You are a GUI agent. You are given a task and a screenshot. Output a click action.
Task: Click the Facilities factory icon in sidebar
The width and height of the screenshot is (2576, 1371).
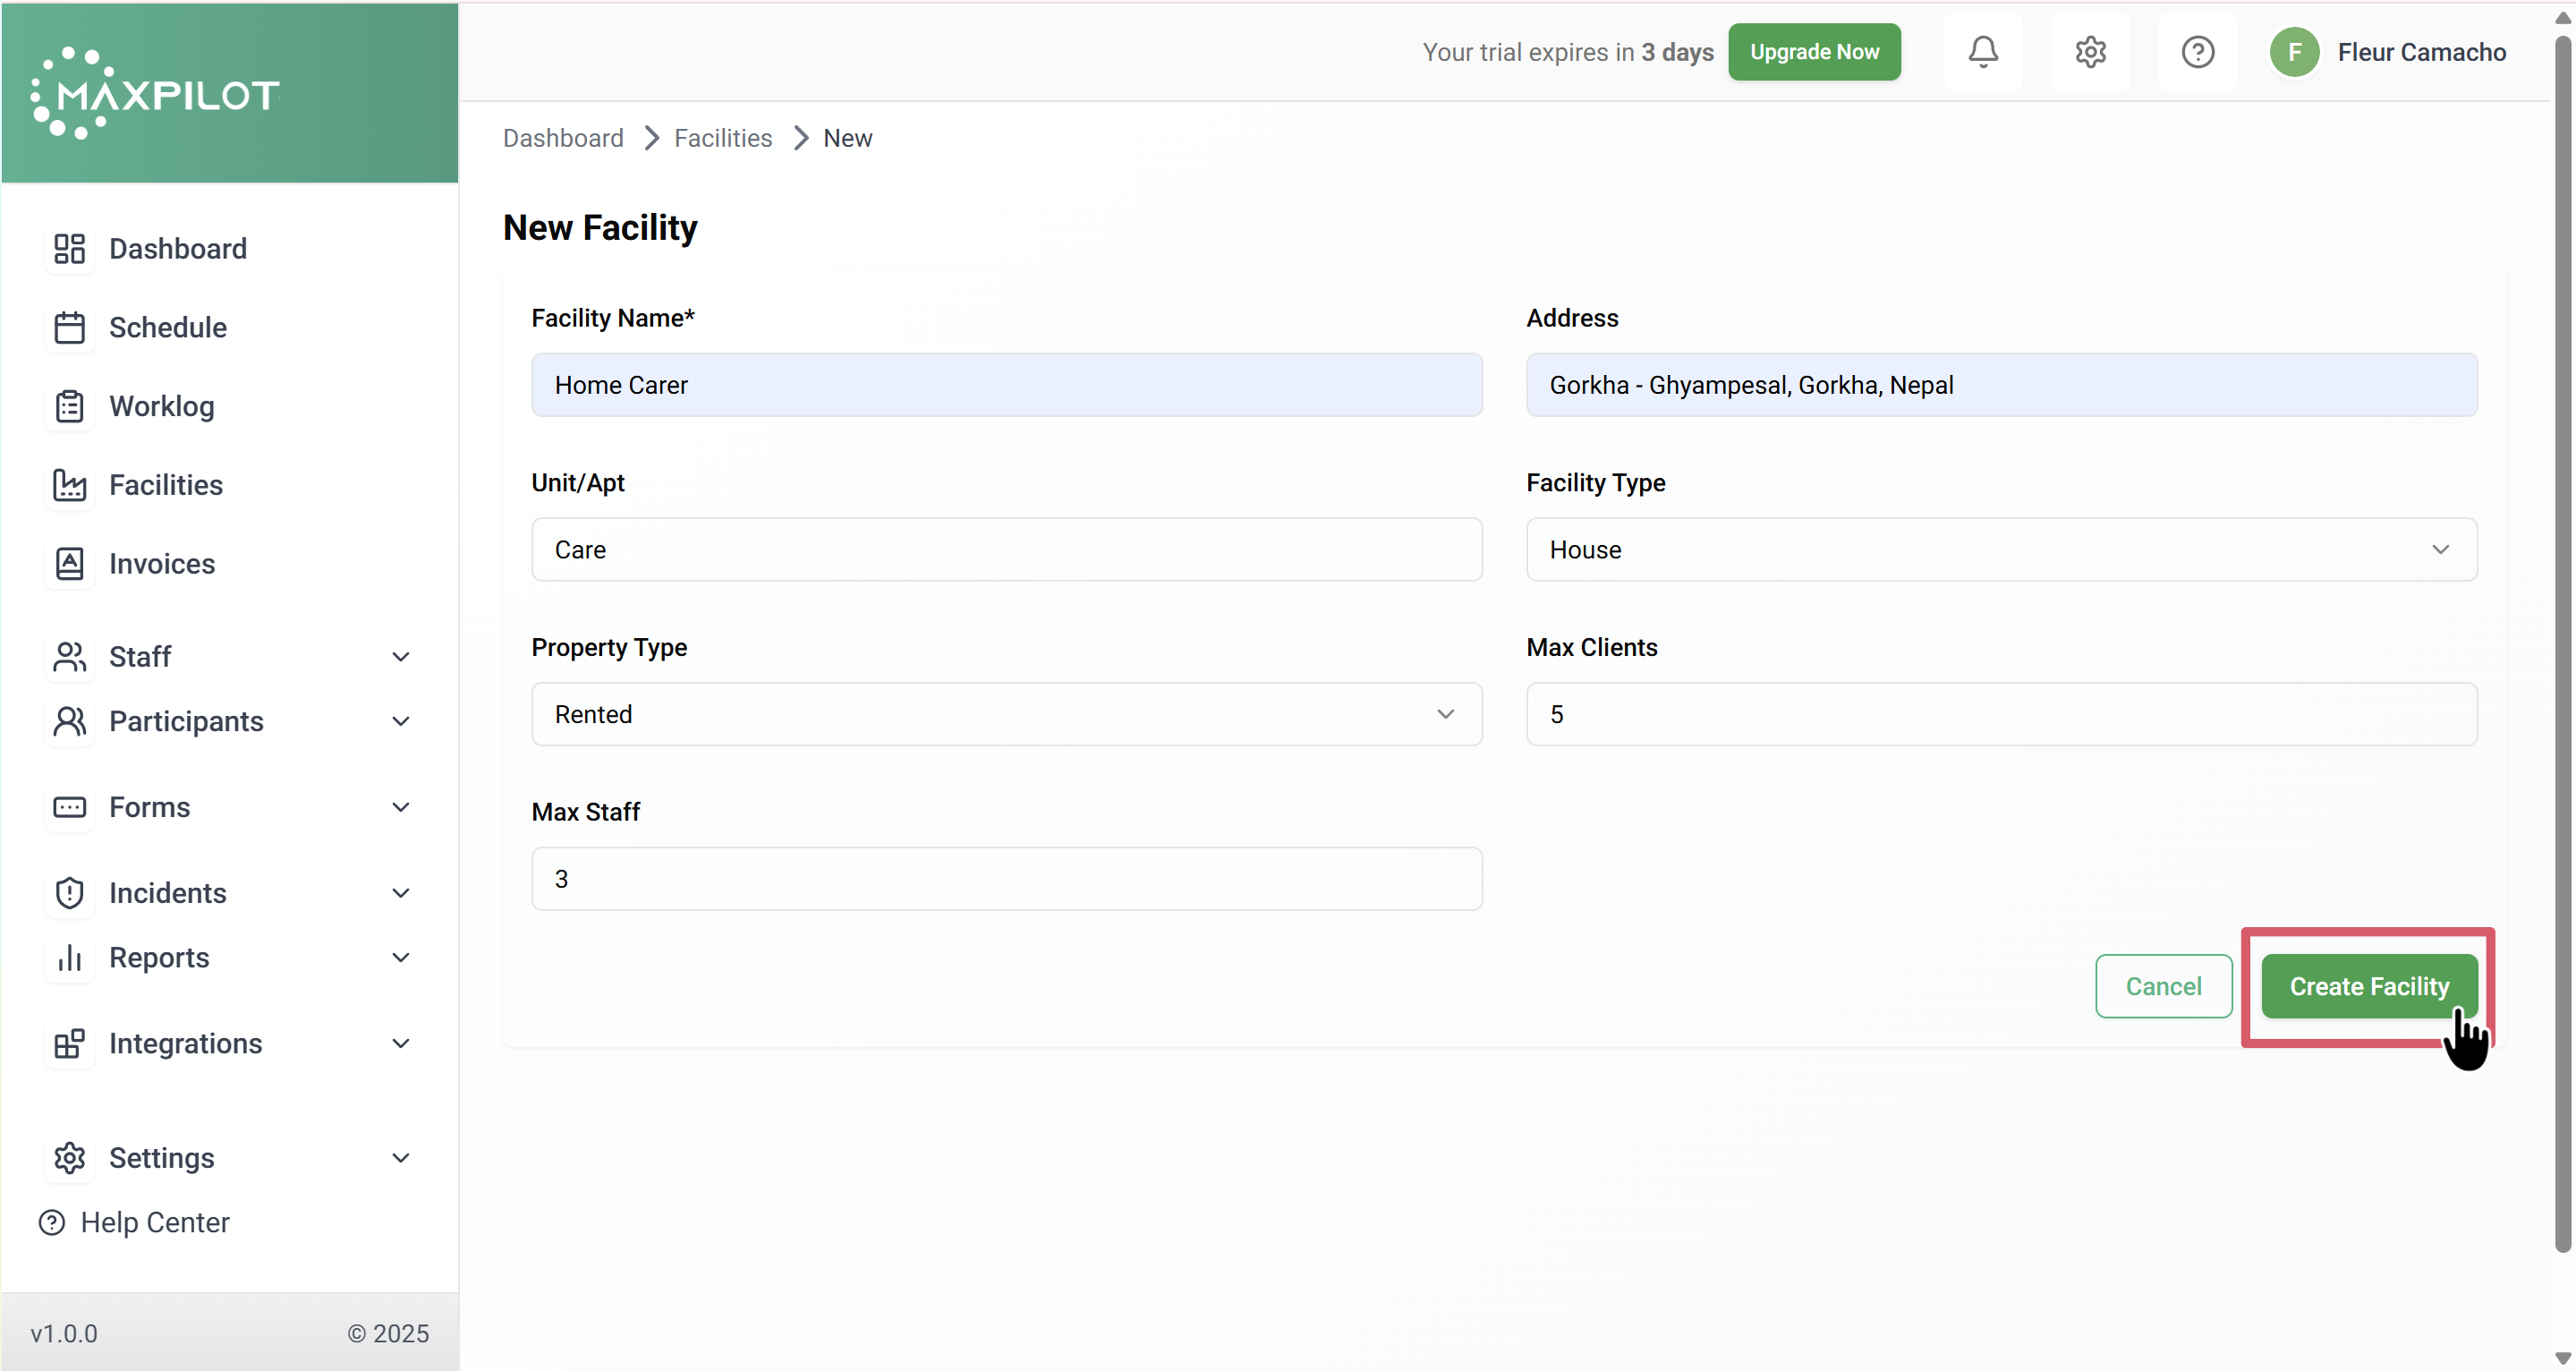[x=69, y=485]
